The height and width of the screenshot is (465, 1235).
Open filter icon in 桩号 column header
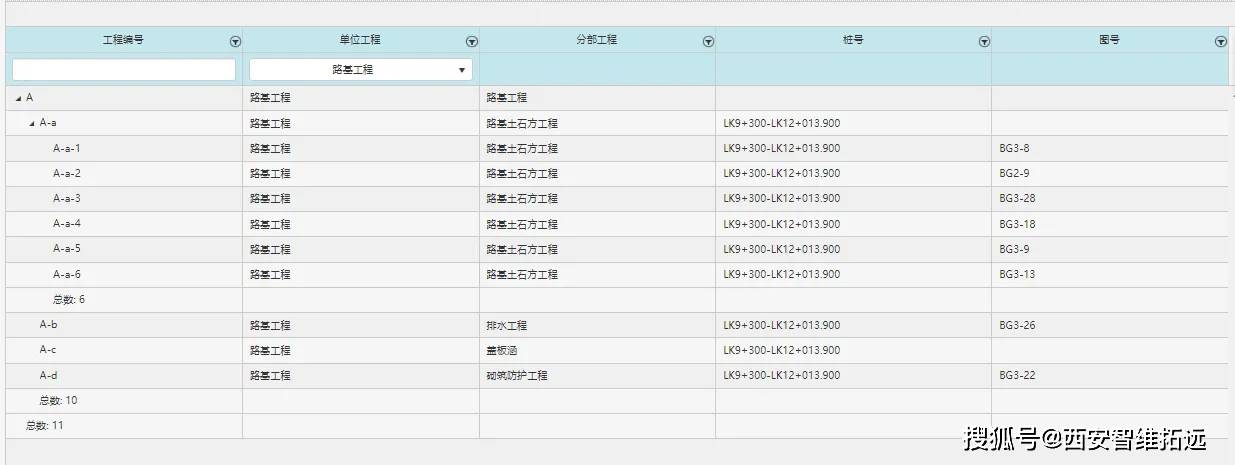click(x=984, y=42)
